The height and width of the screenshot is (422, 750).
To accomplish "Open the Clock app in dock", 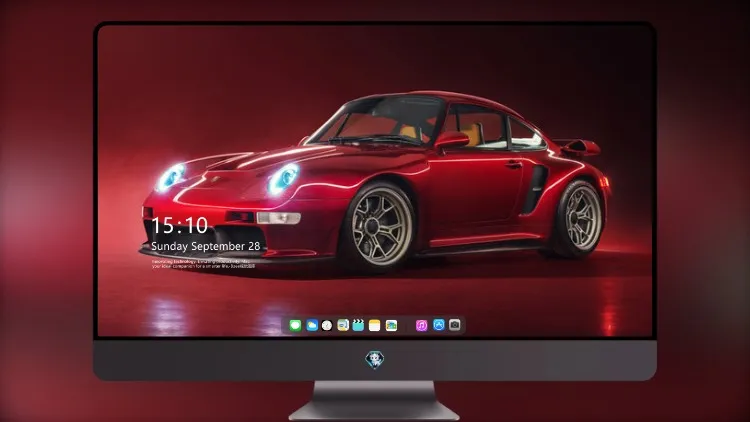I will pyautogui.click(x=327, y=325).
